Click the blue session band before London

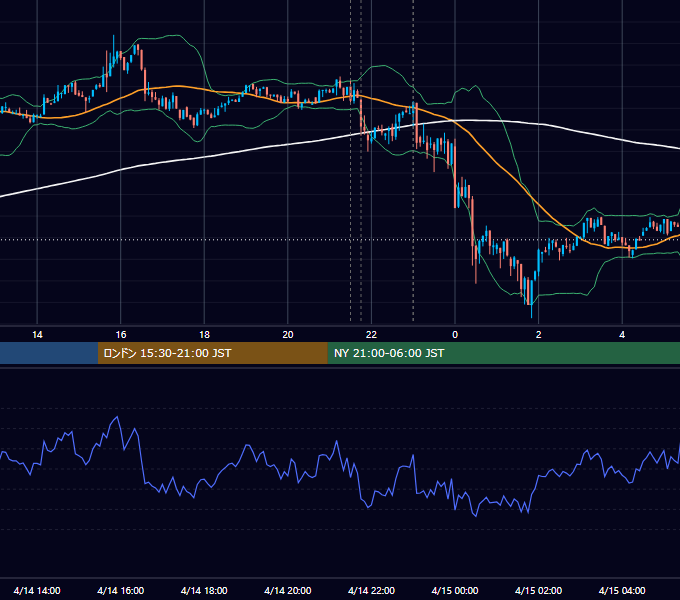(49, 353)
